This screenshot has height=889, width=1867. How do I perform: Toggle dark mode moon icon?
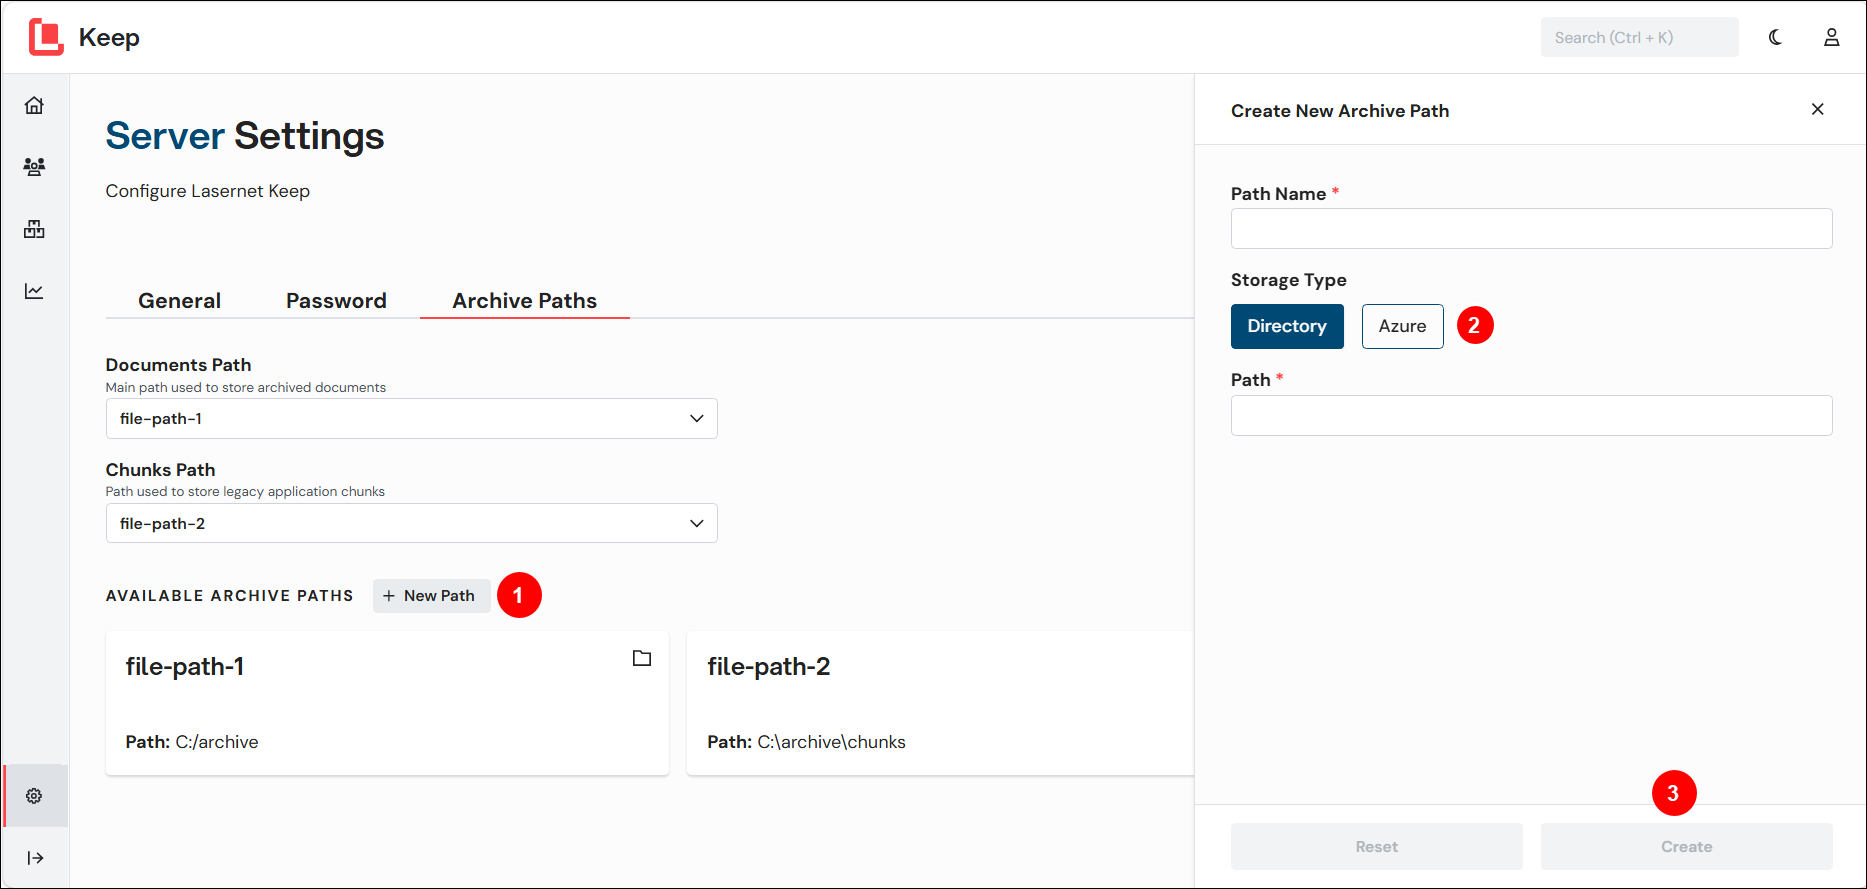click(1775, 37)
